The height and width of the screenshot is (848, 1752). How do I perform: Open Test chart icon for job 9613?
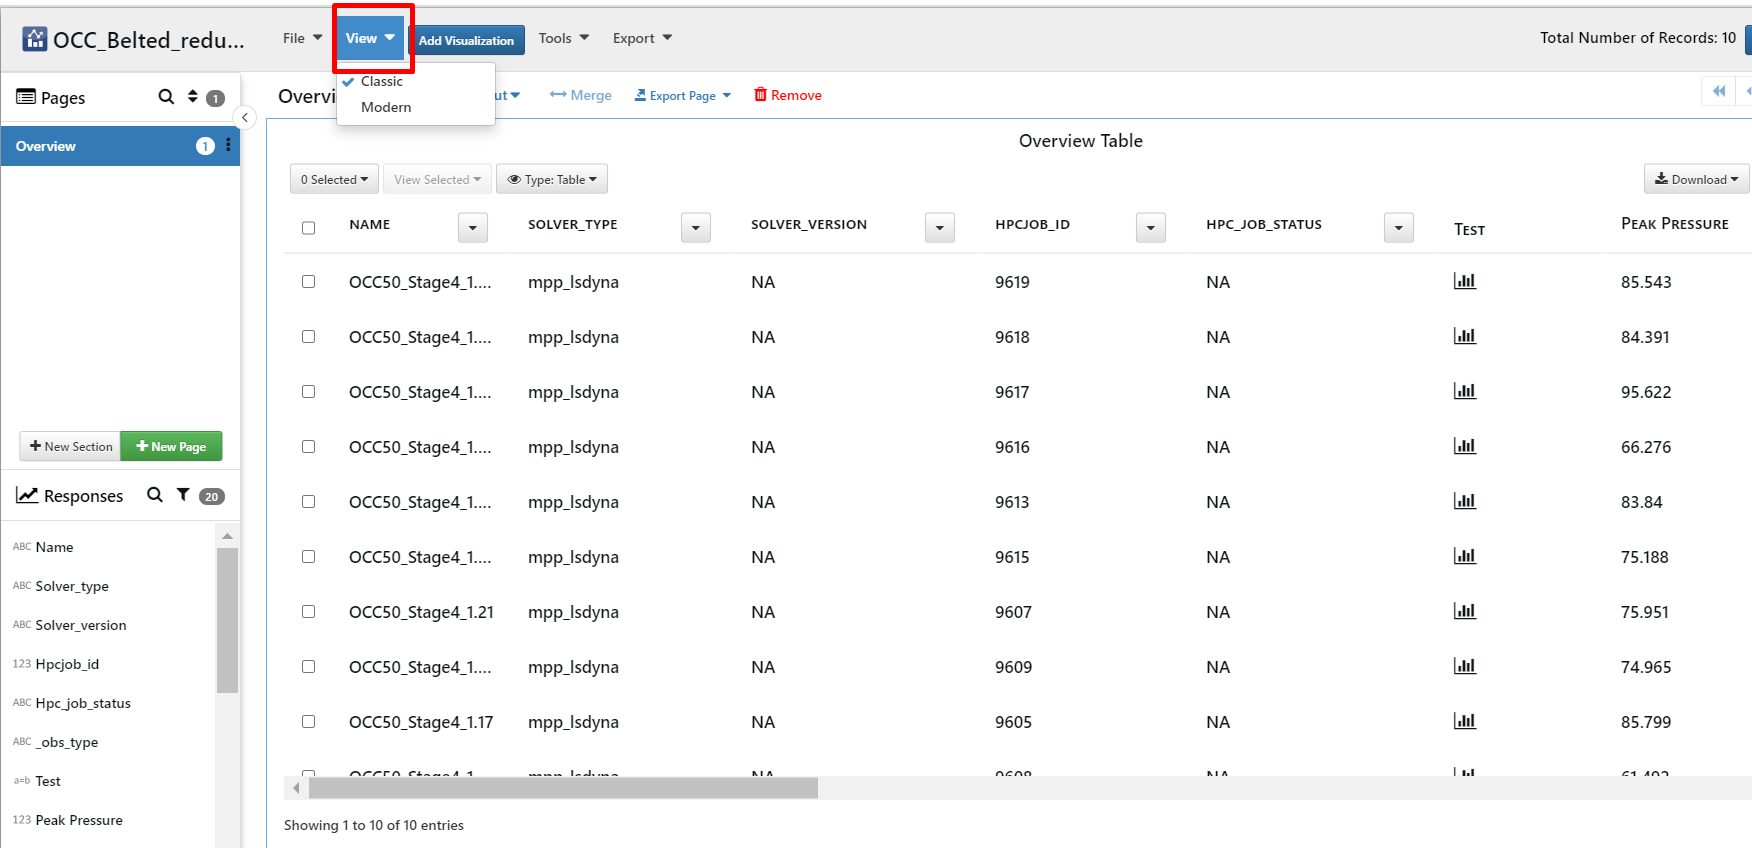(1465, 501)
